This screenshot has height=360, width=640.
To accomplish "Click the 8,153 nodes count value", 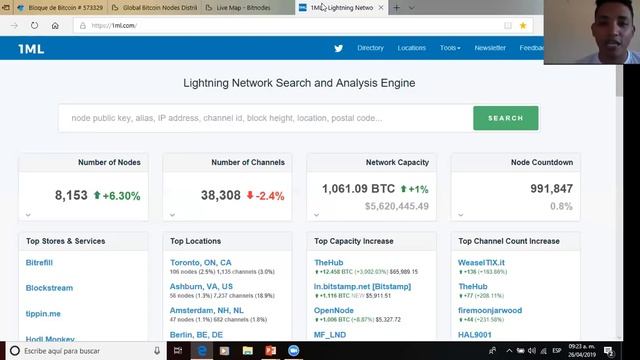I will (71, 195).
